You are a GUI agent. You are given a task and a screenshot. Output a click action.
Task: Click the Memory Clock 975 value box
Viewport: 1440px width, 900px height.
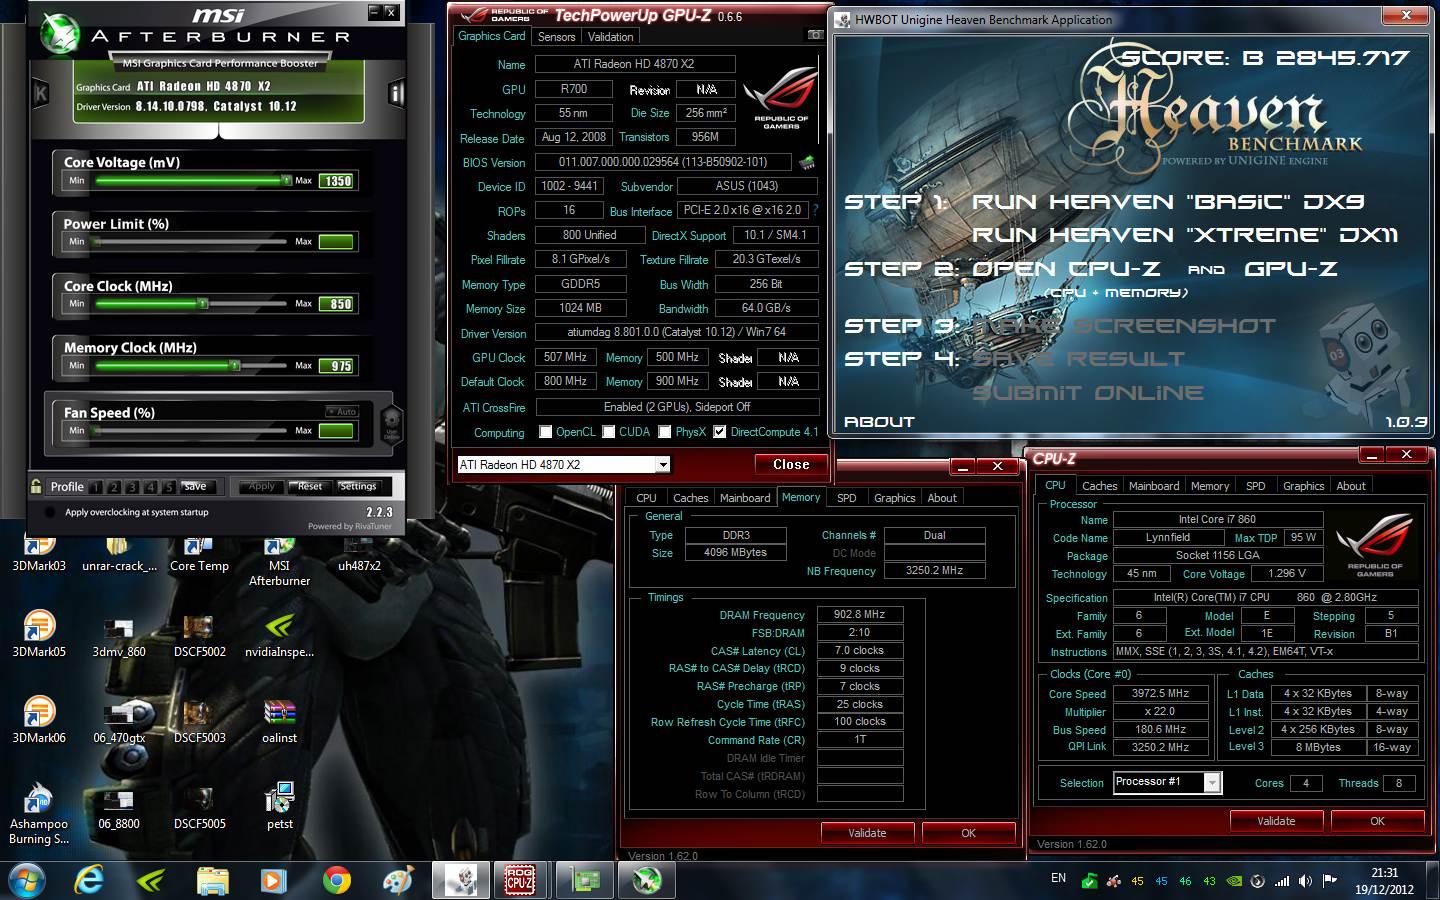(x=336, y=365)
